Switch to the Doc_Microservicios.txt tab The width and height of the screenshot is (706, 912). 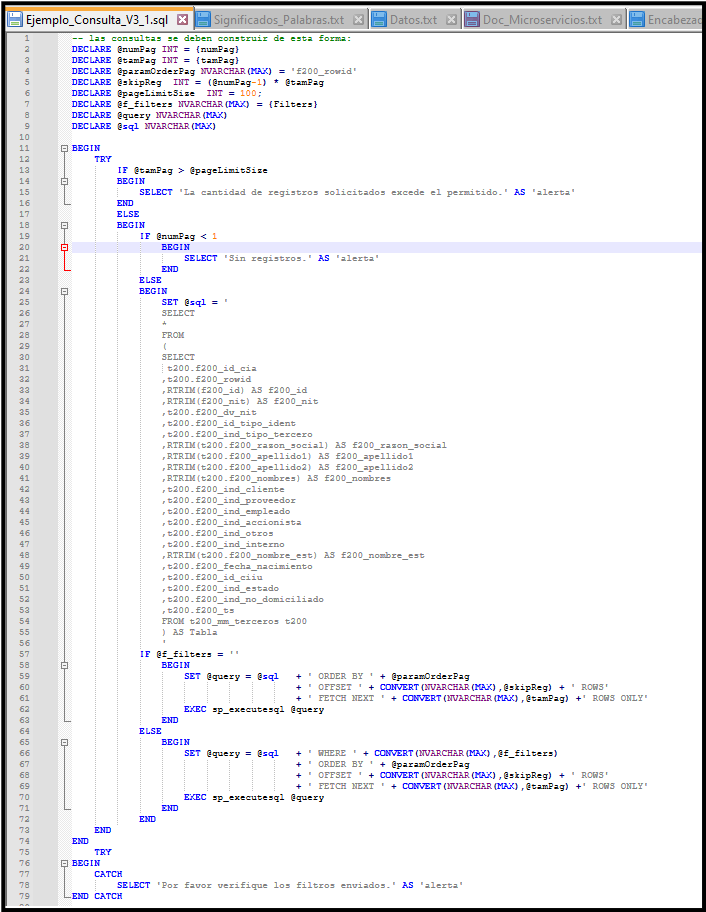tap(544, 20)
